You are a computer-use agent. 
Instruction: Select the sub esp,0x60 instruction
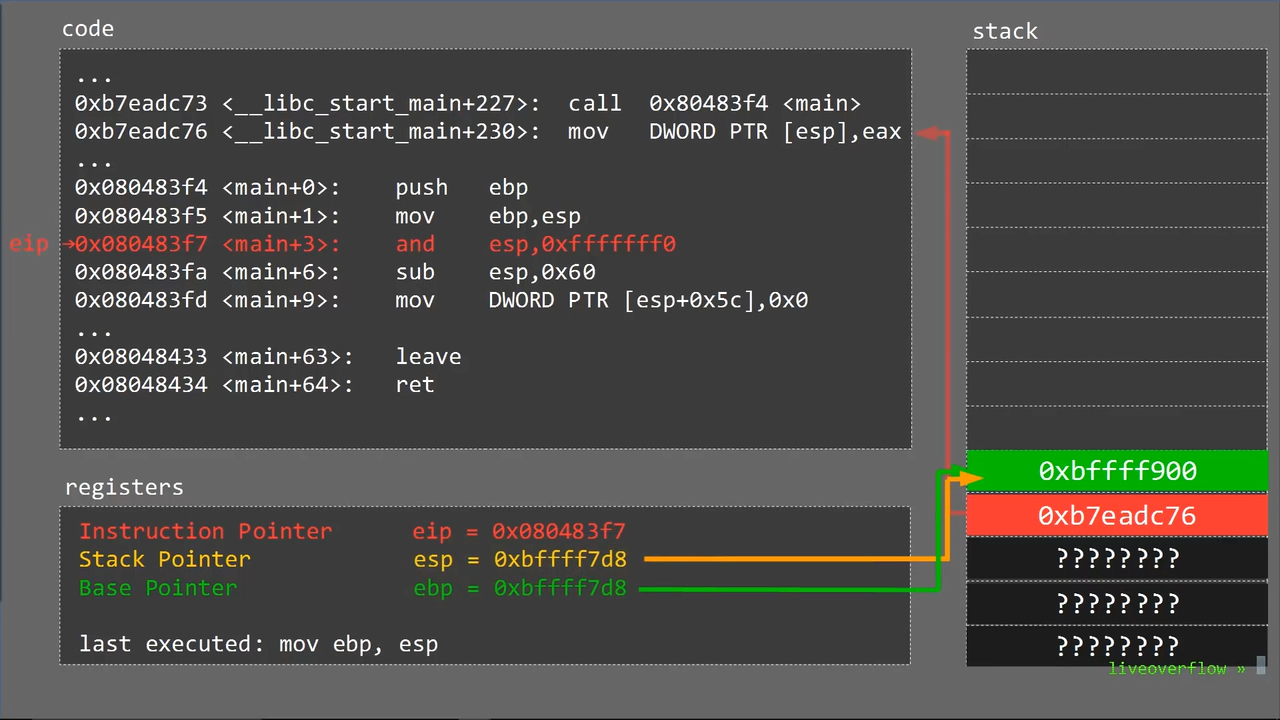click(x=335, y=272)
